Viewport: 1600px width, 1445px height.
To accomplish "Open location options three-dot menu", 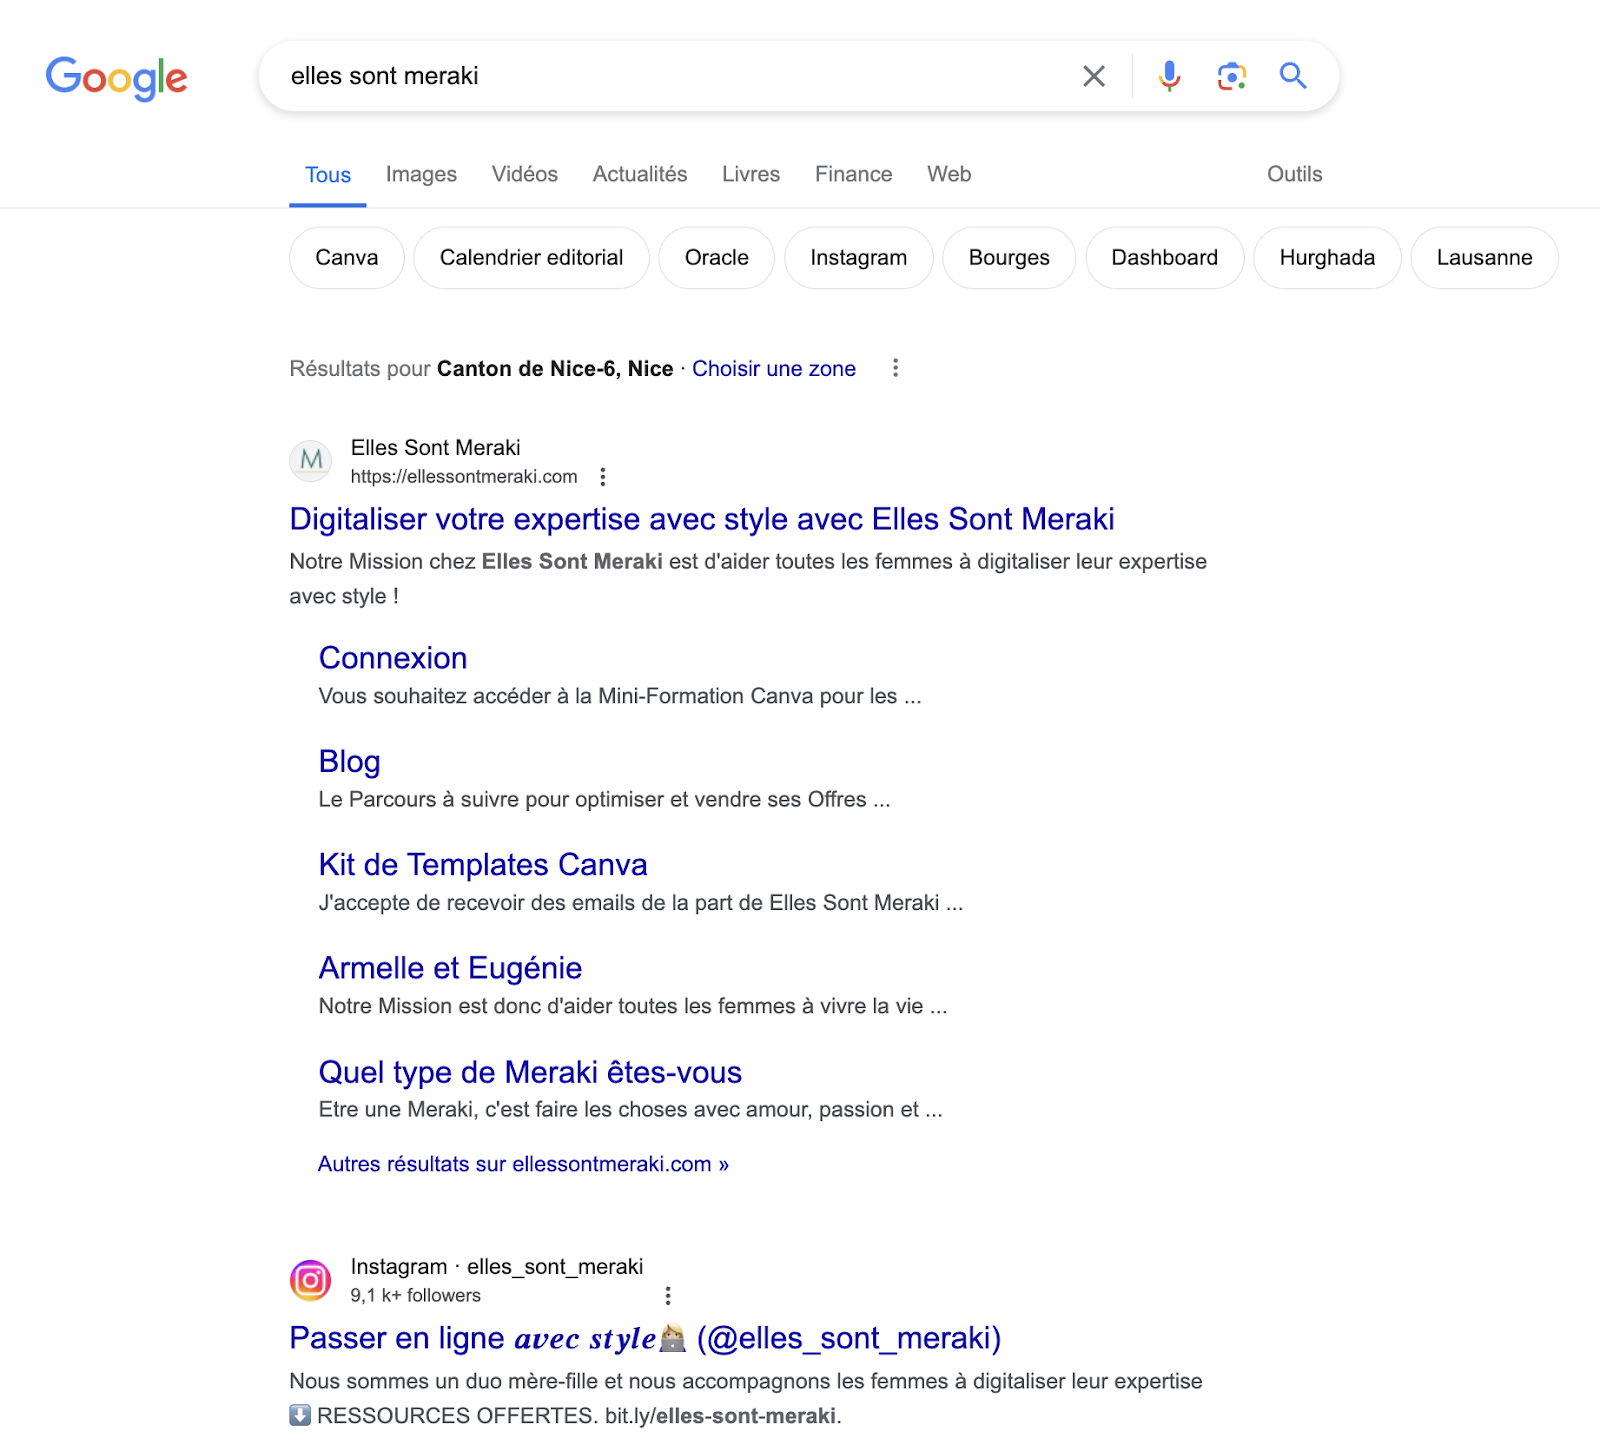I will tap(895, 368).
